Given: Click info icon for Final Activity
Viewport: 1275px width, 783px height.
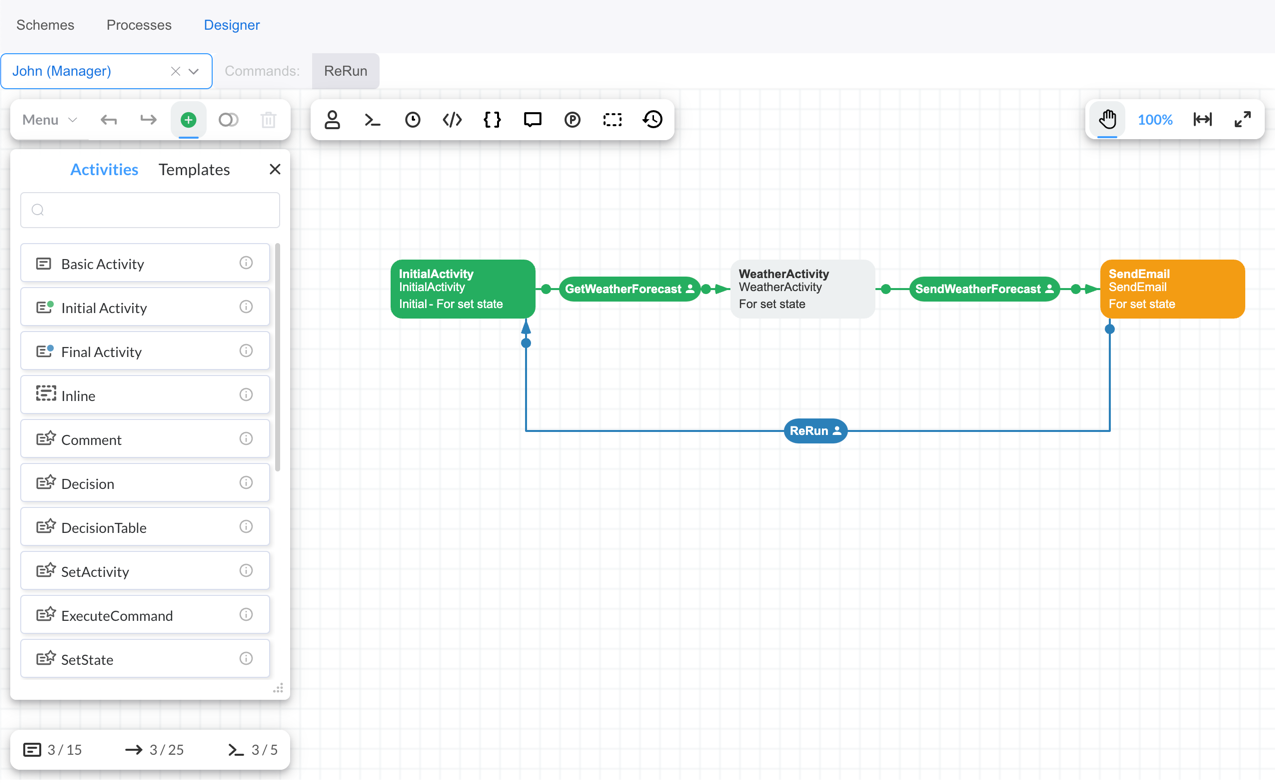Looking at the screenshot, I should [246, 351].
